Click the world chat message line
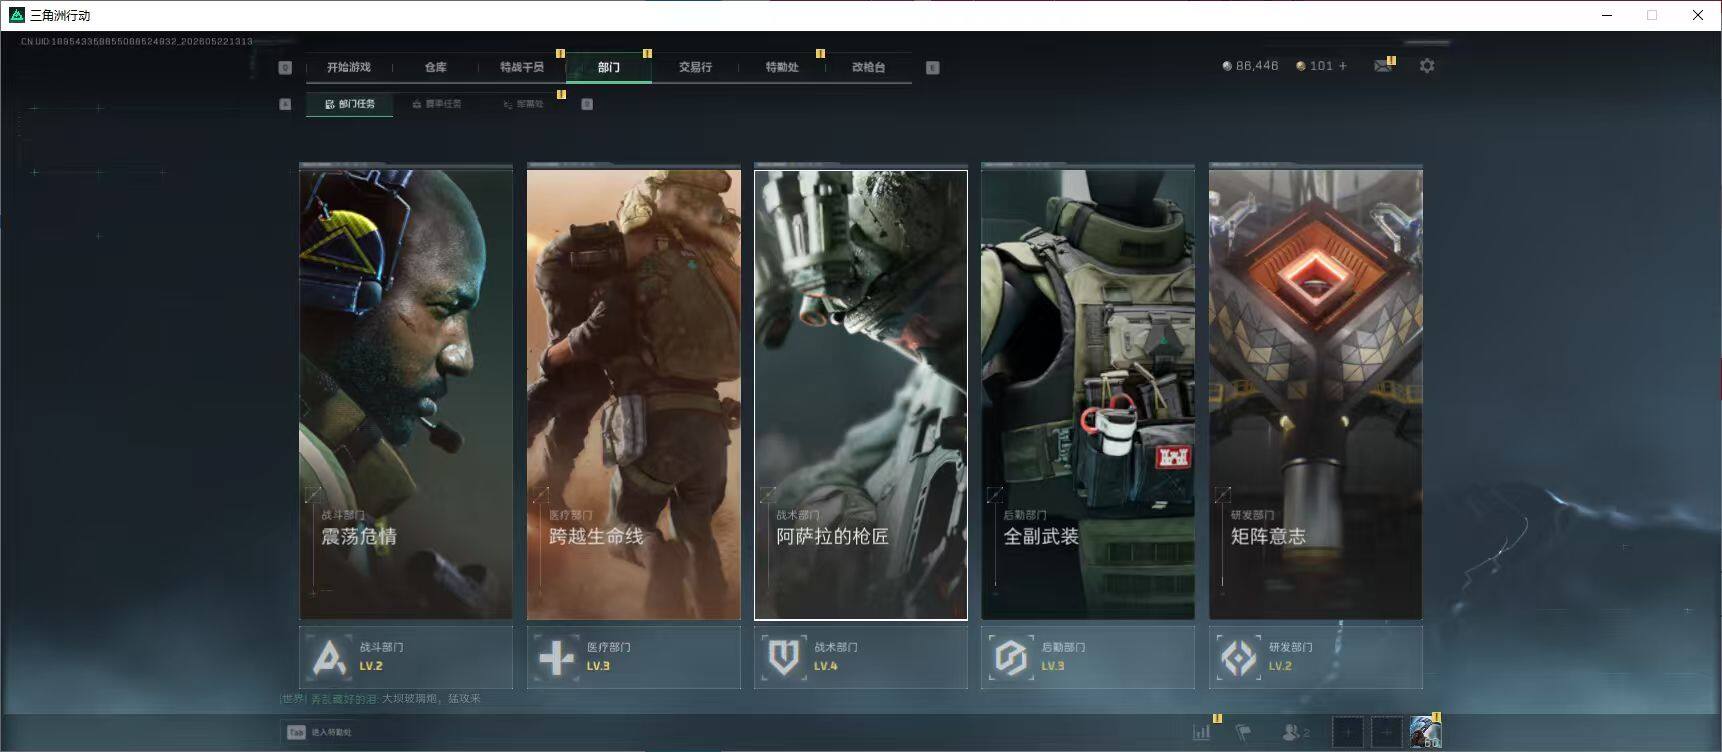 pyautogui.click(x=381, y=698)
